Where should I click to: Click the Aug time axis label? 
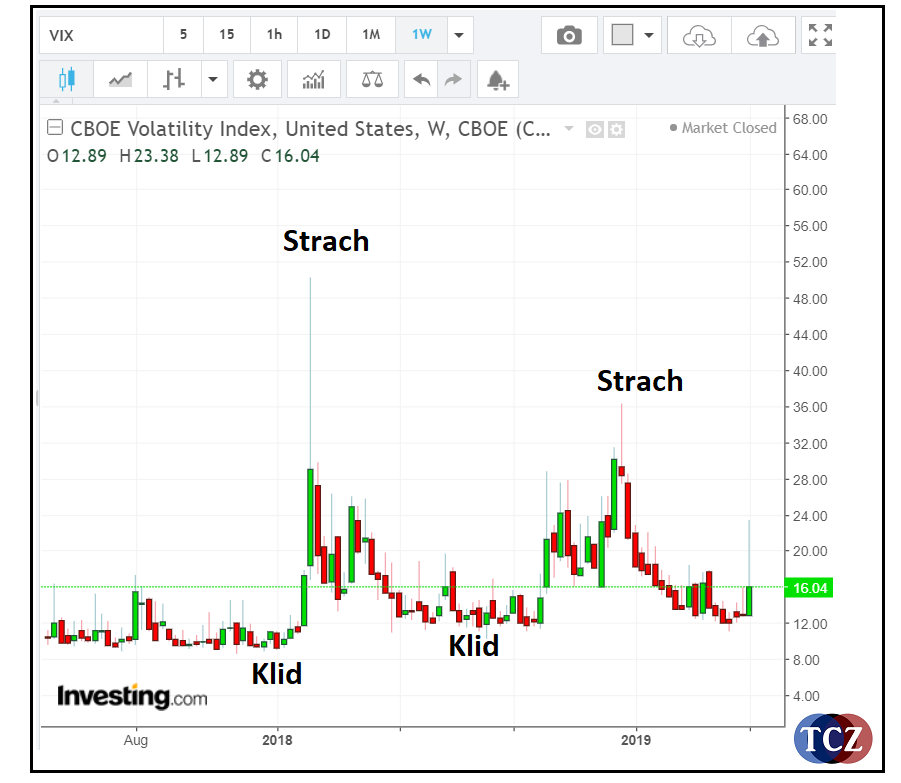click(x=136, y=740)
